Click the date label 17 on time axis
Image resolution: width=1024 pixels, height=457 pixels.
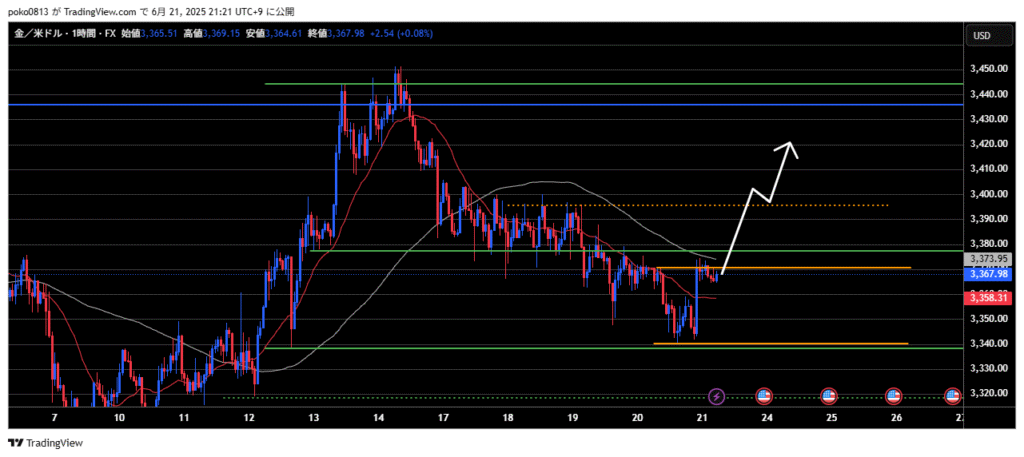pos(442,418)
